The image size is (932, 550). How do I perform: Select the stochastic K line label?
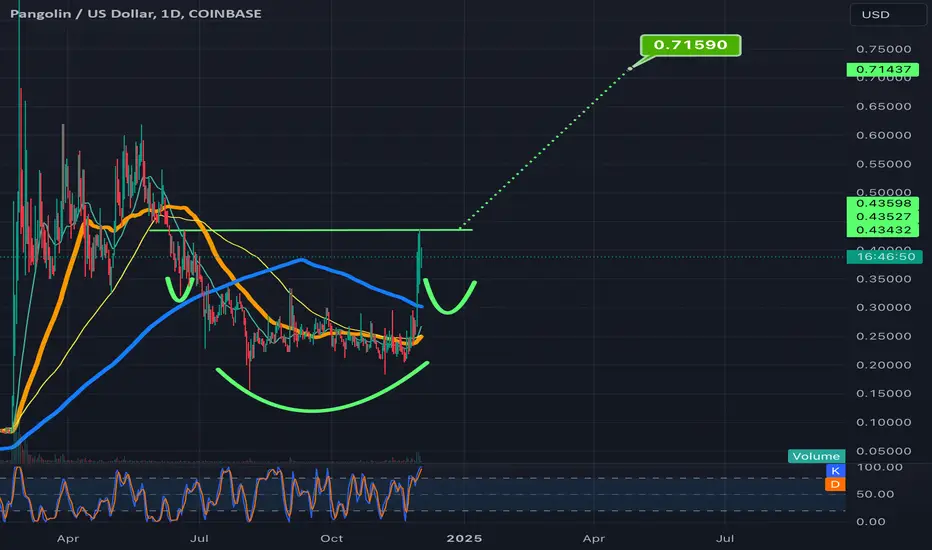point(835,471)
